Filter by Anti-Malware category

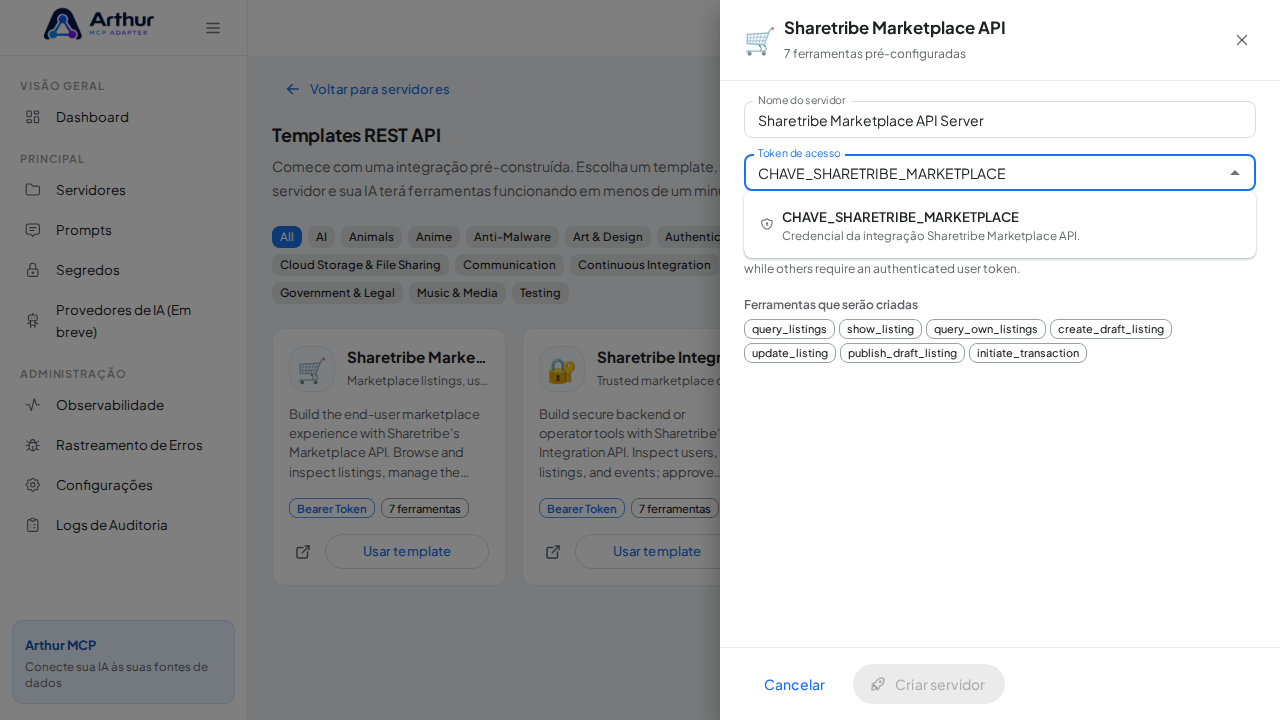pos(512,237)
